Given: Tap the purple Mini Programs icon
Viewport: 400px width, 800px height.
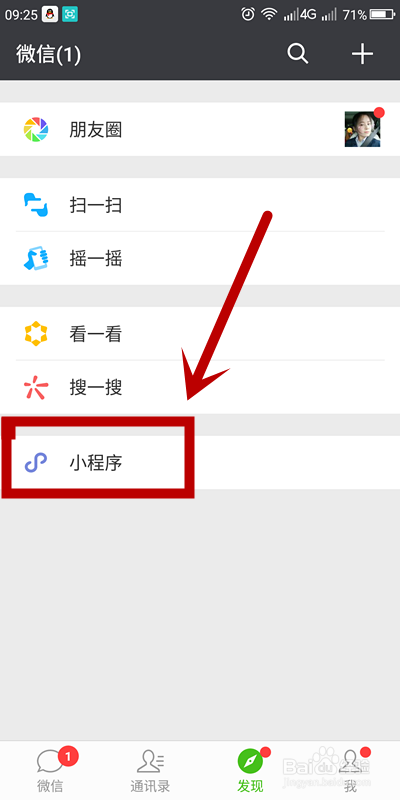Looking at the screenshot, I should click(36, 462).
